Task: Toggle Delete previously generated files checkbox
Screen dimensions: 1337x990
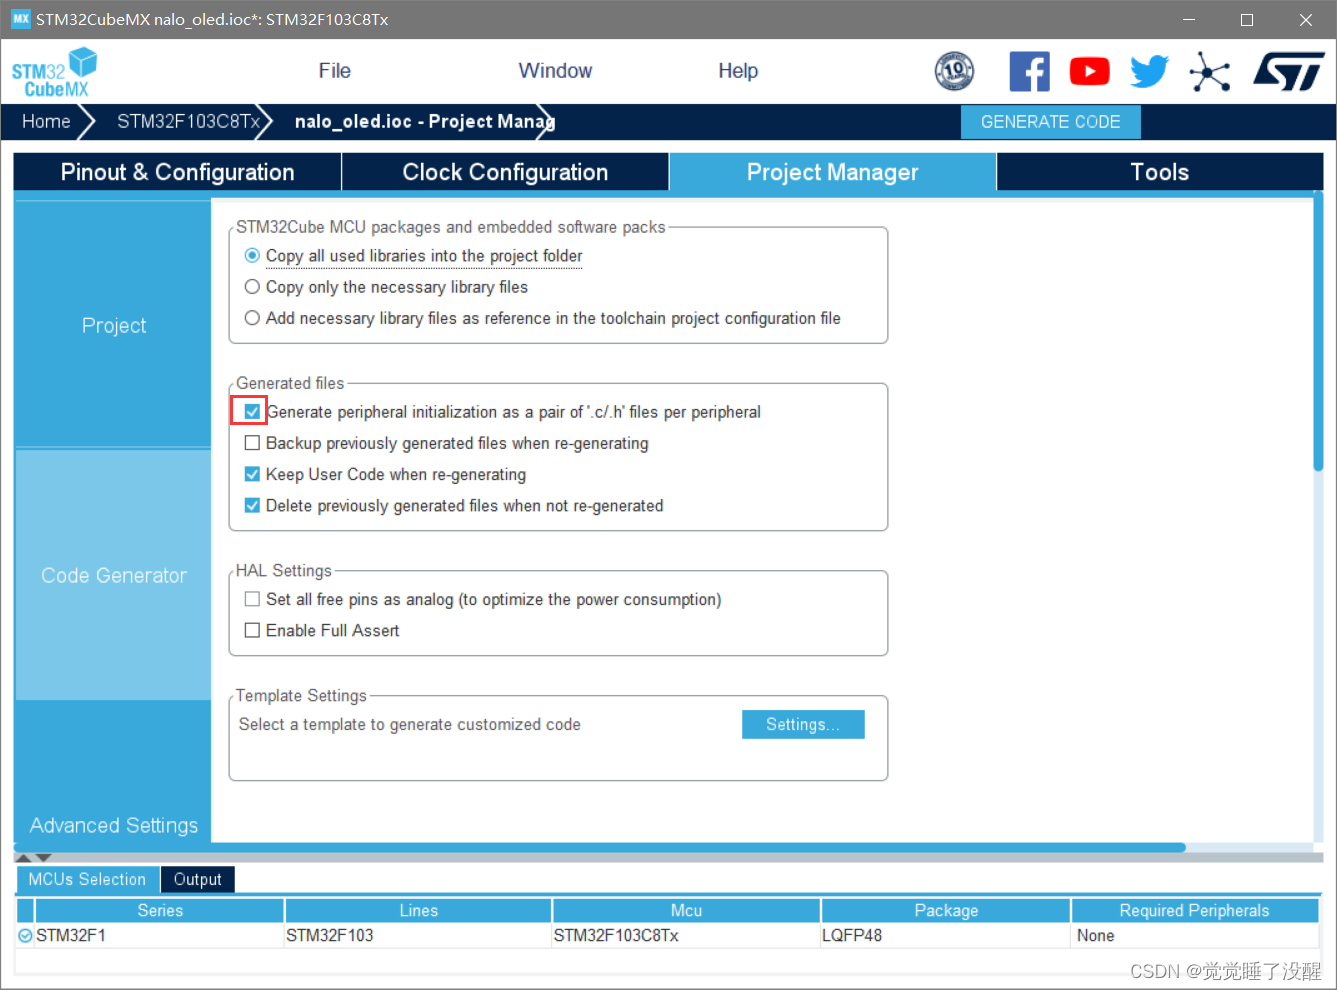Action: coord(252,505)
